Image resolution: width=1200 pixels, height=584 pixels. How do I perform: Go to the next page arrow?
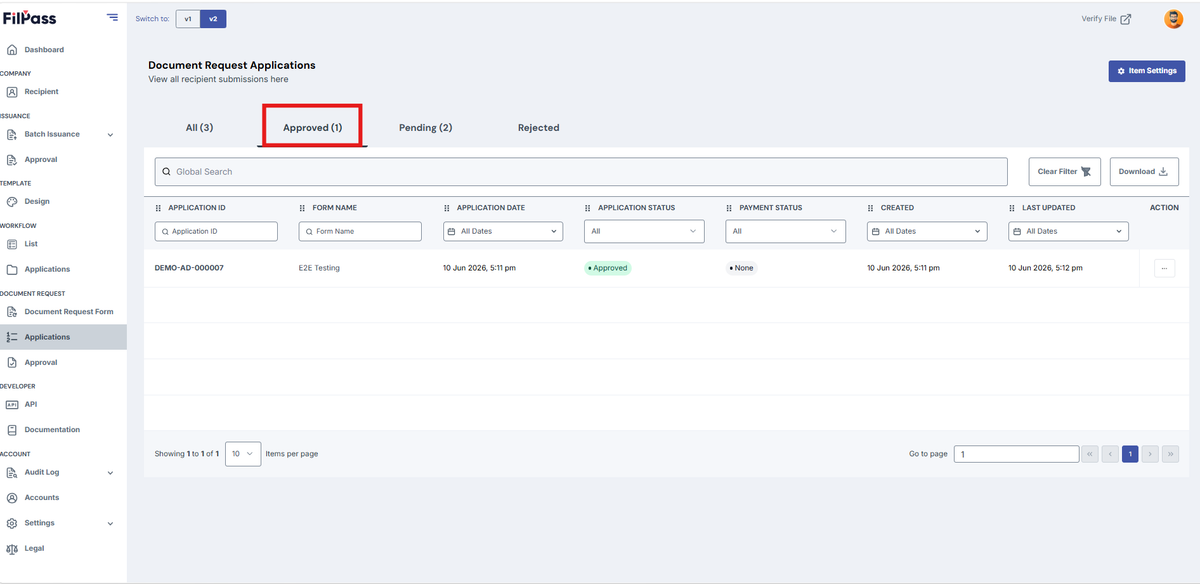point(1150,454)
